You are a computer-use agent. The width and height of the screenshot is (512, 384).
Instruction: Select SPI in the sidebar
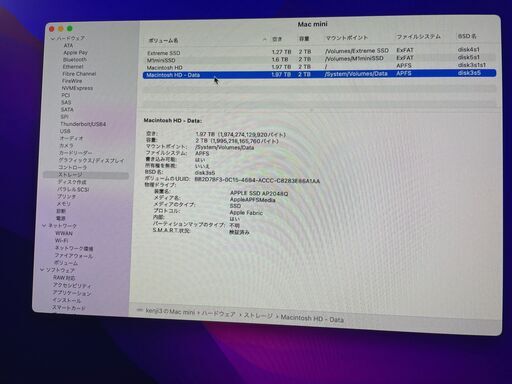point(64,117)
